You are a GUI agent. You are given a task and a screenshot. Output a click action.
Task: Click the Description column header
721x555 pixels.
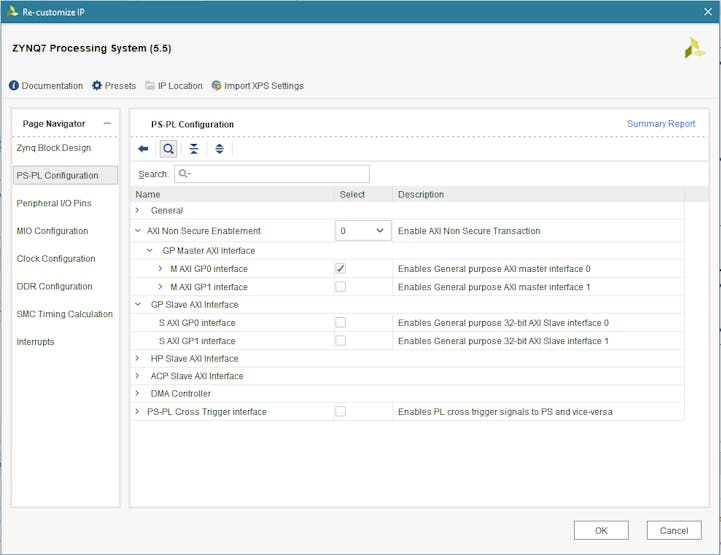coord(538,194)
